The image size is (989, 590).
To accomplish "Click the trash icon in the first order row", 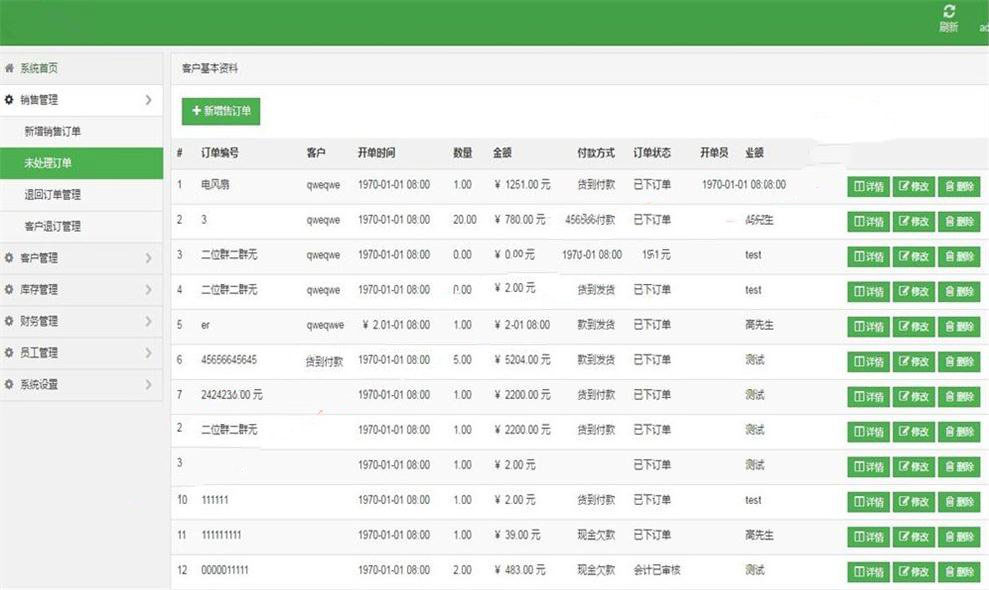I will tap(950, 185).
